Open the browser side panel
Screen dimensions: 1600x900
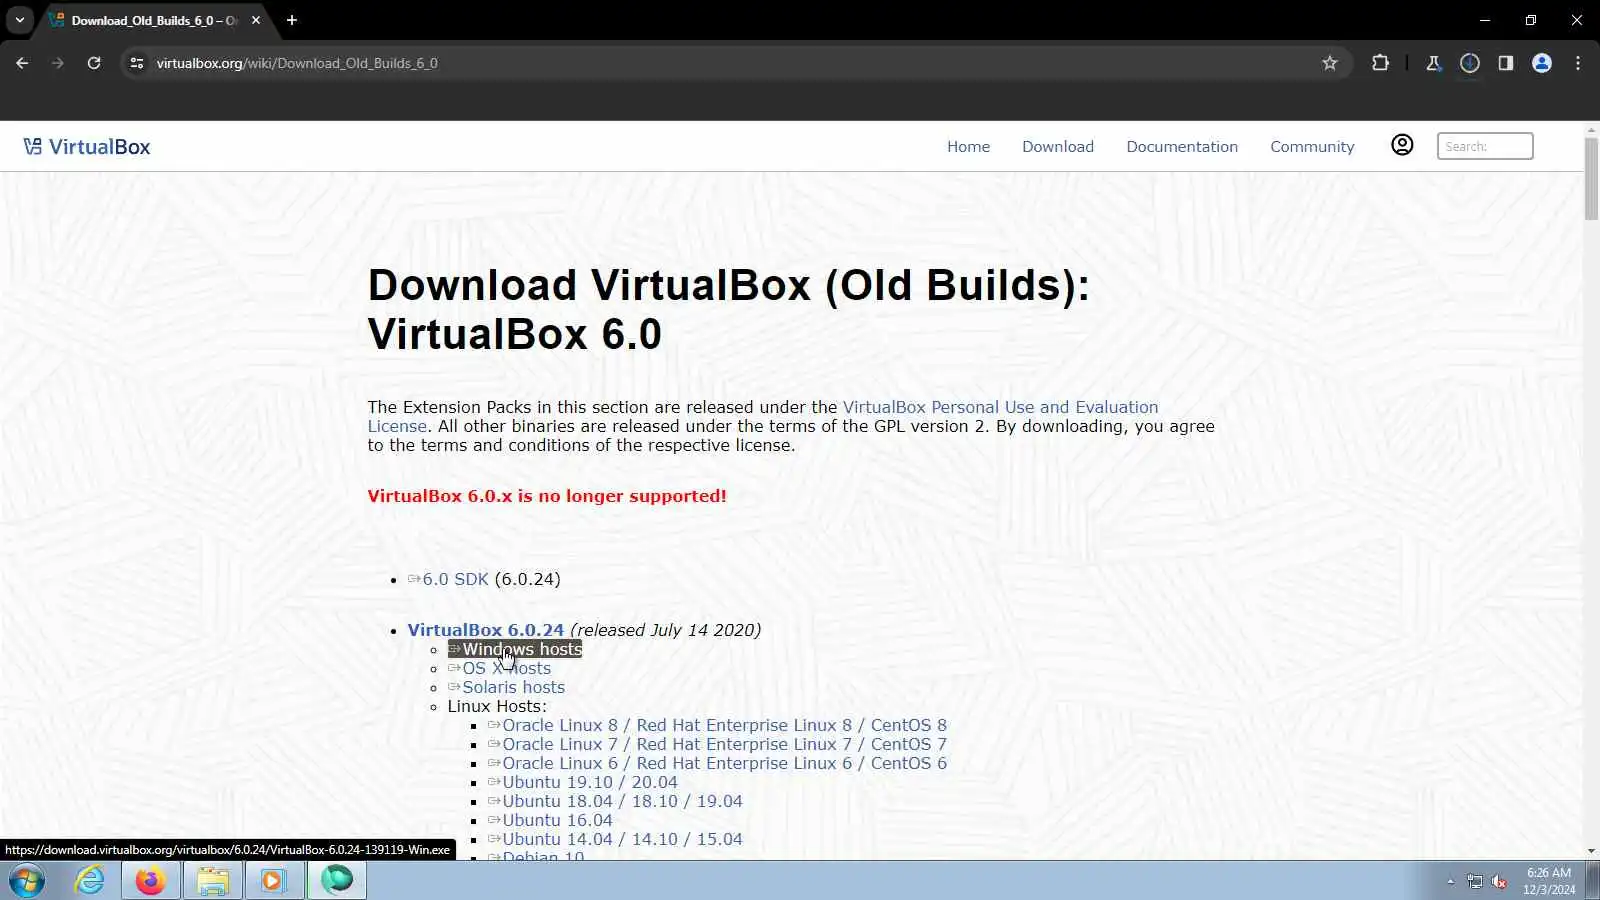coord(1506,63)
